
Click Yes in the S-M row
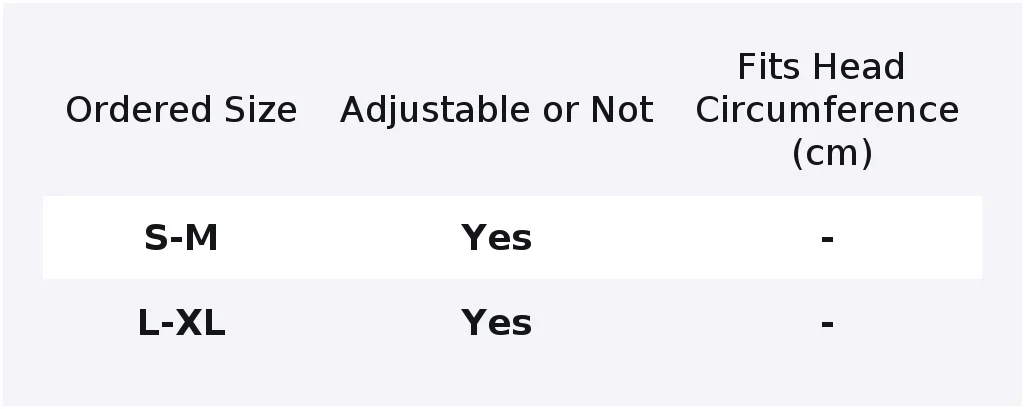[497, 238]
